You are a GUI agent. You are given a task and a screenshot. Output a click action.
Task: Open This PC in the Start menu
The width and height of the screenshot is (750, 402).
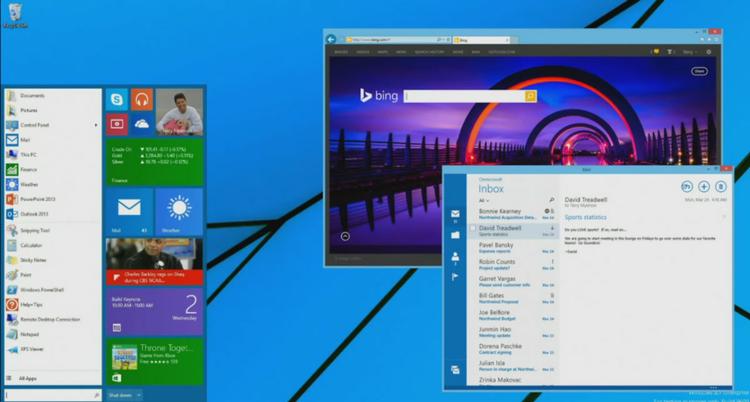pyautogui.click(x=53, y=155)
